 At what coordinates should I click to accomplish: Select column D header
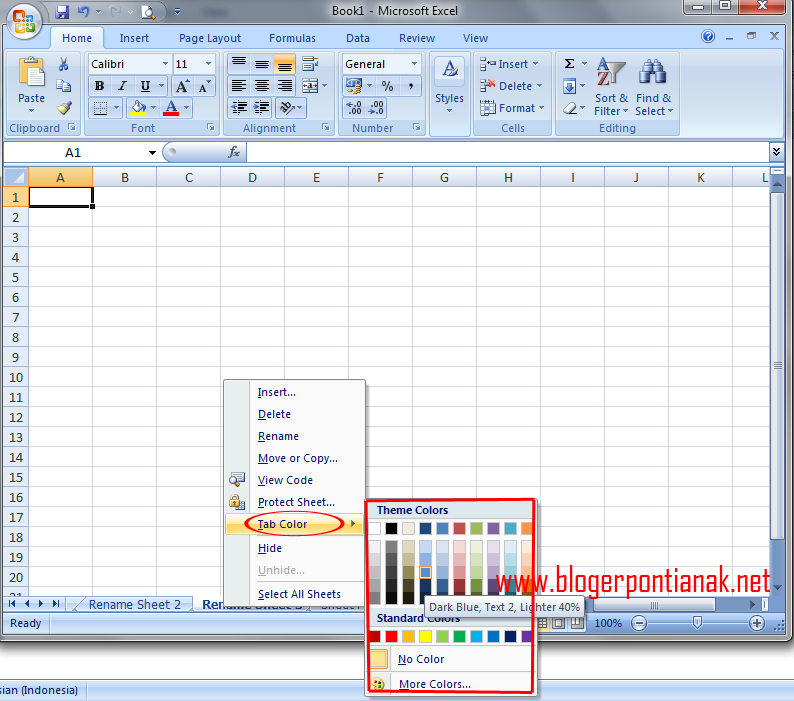[x=252, y=177]
